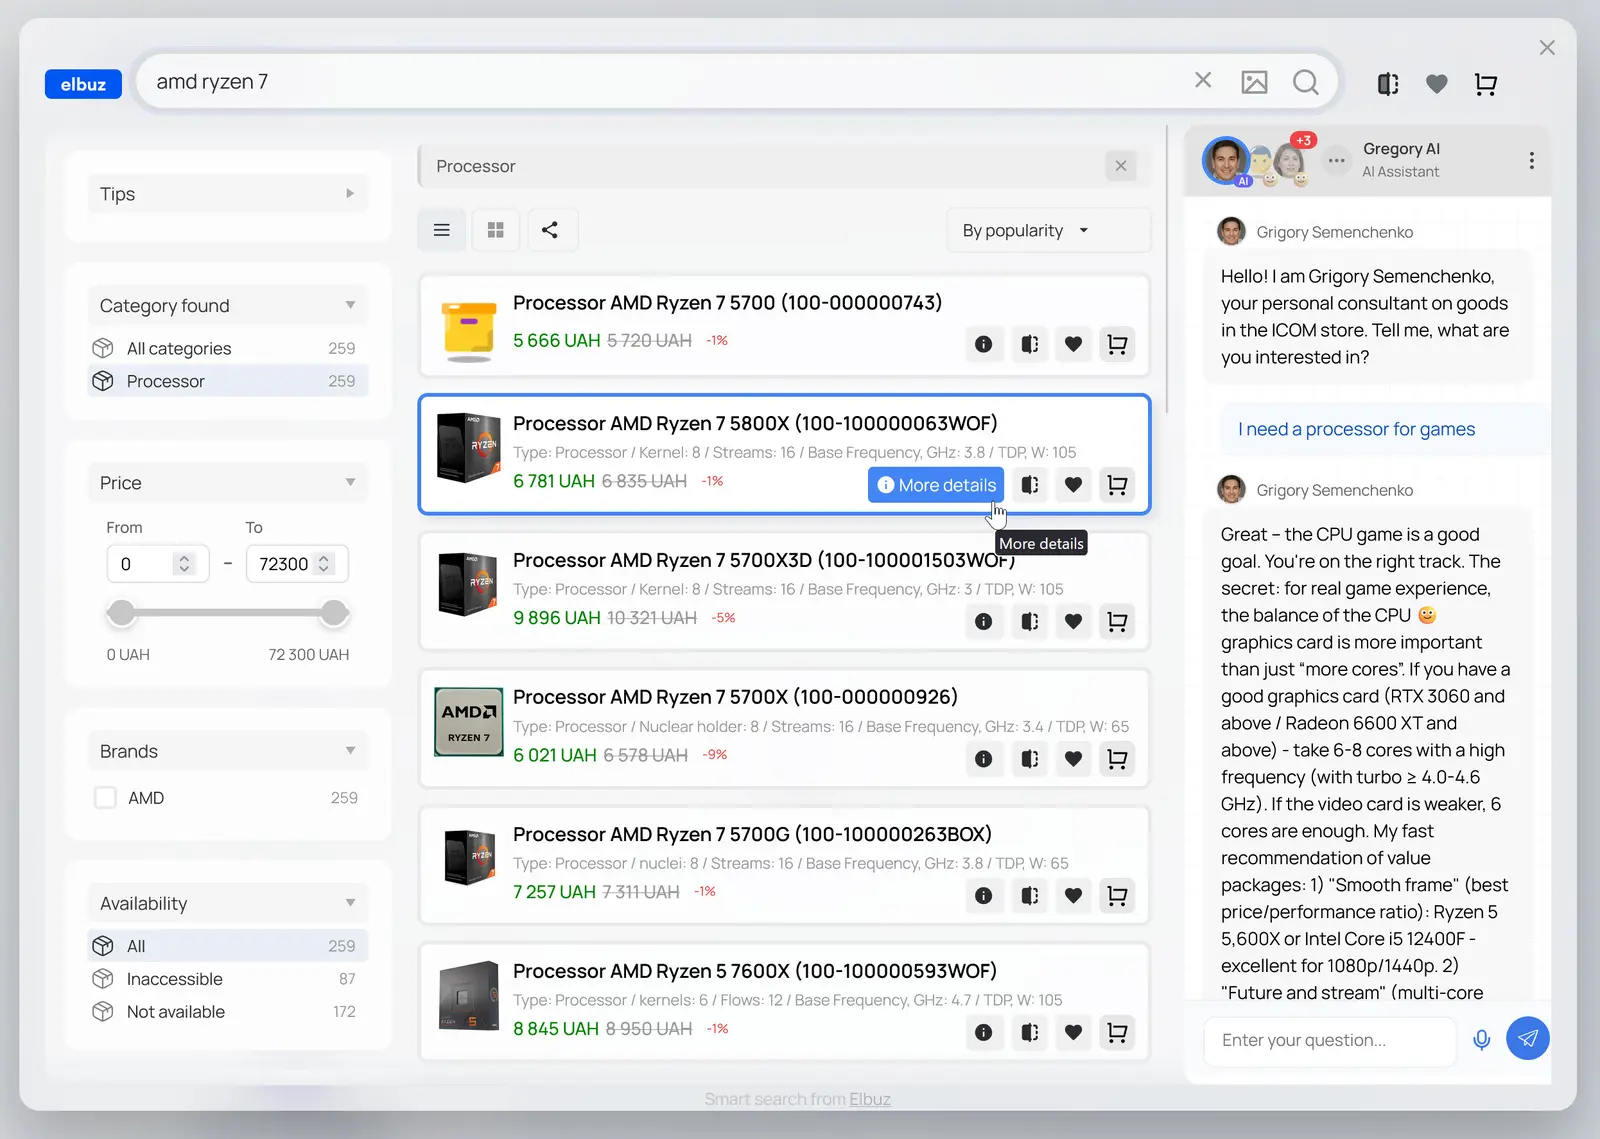Show info for Ryzen 7 5700X3D
This screenshot has width=1600, height=1139.
tap(984, 621)
